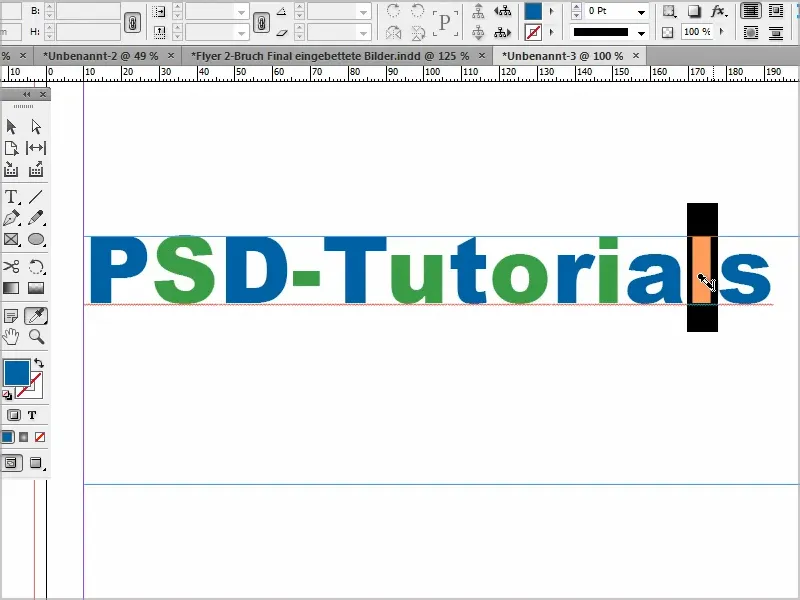Select the Line tool
Image resolution: width=800 pixels, height=600 pixels.
tap(36, 196)
